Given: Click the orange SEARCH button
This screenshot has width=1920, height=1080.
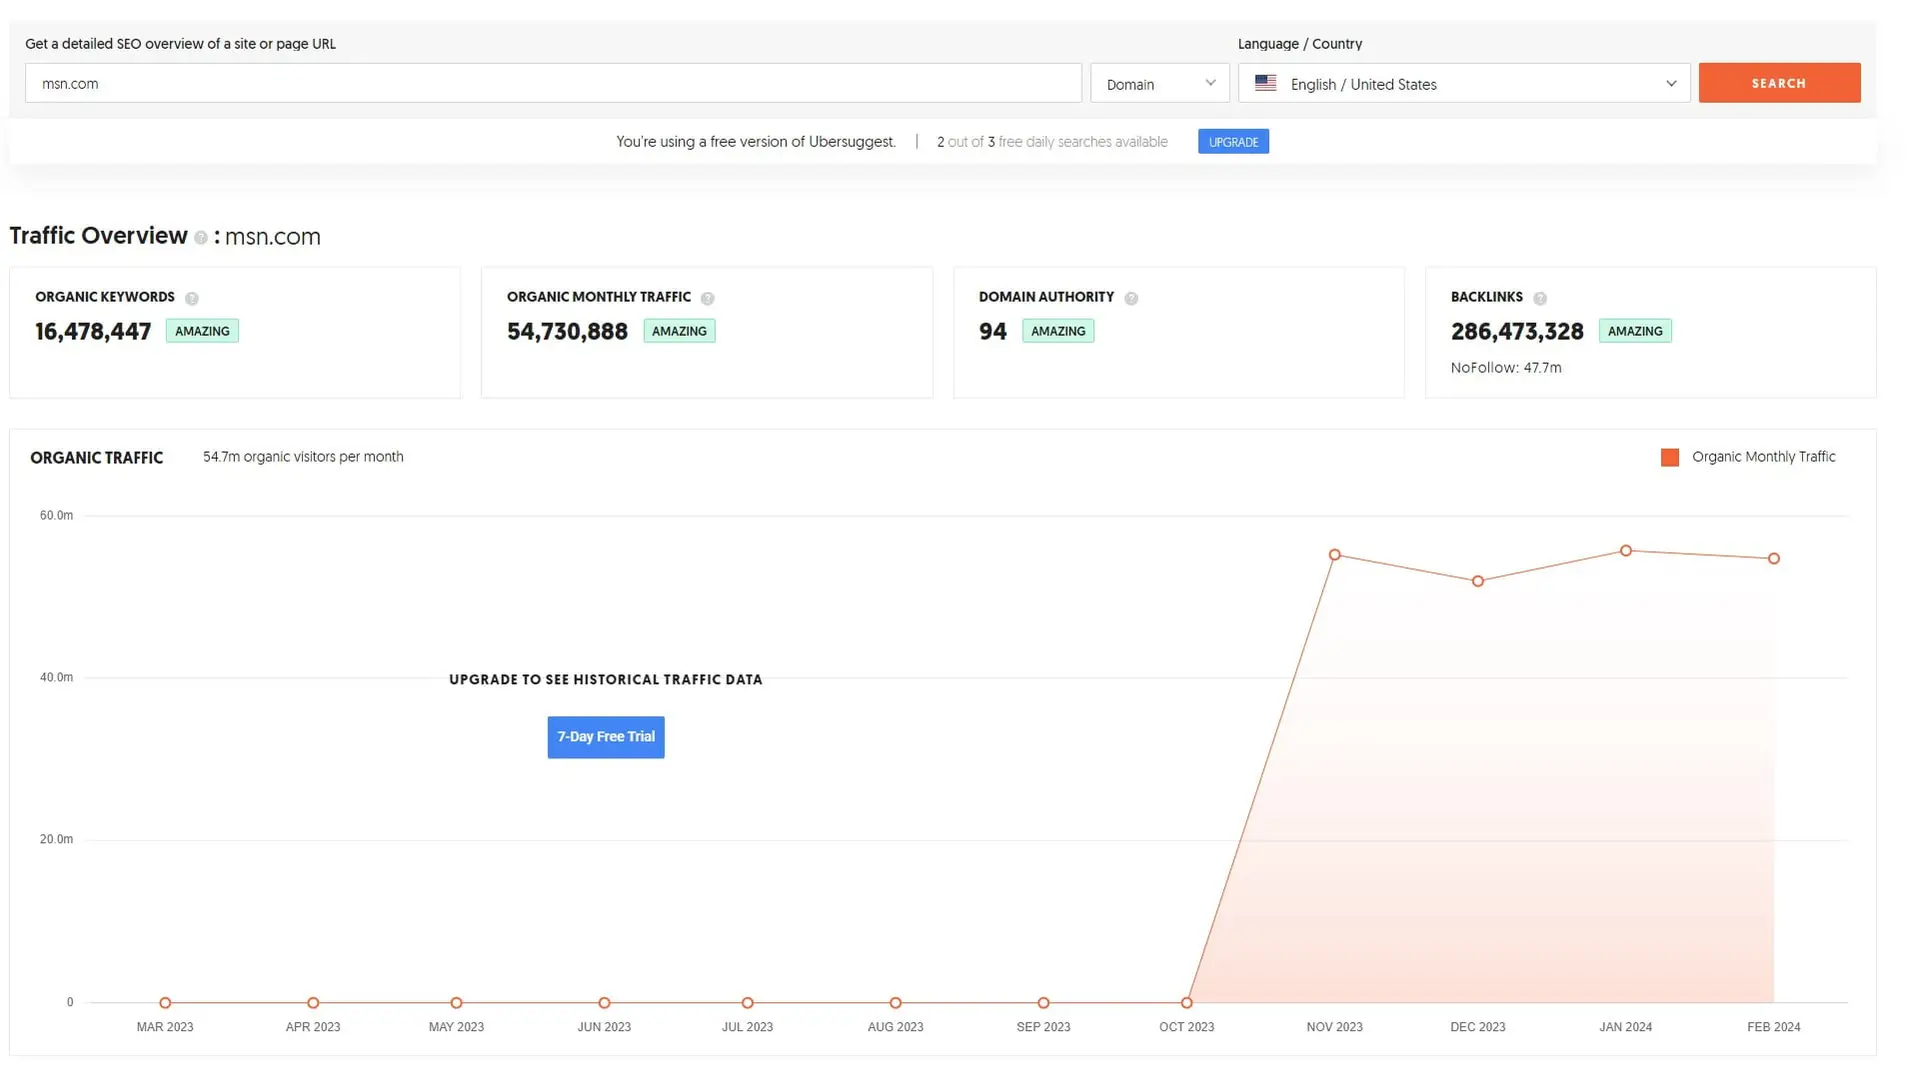Looking at the screenshot, I should click(1779, 83).
